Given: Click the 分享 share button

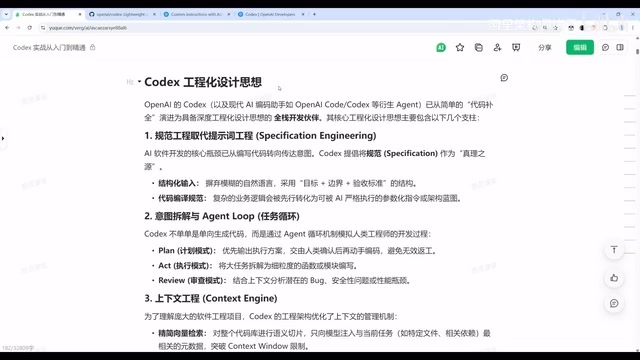Looking at the screenshot, I should pos(544,47).
